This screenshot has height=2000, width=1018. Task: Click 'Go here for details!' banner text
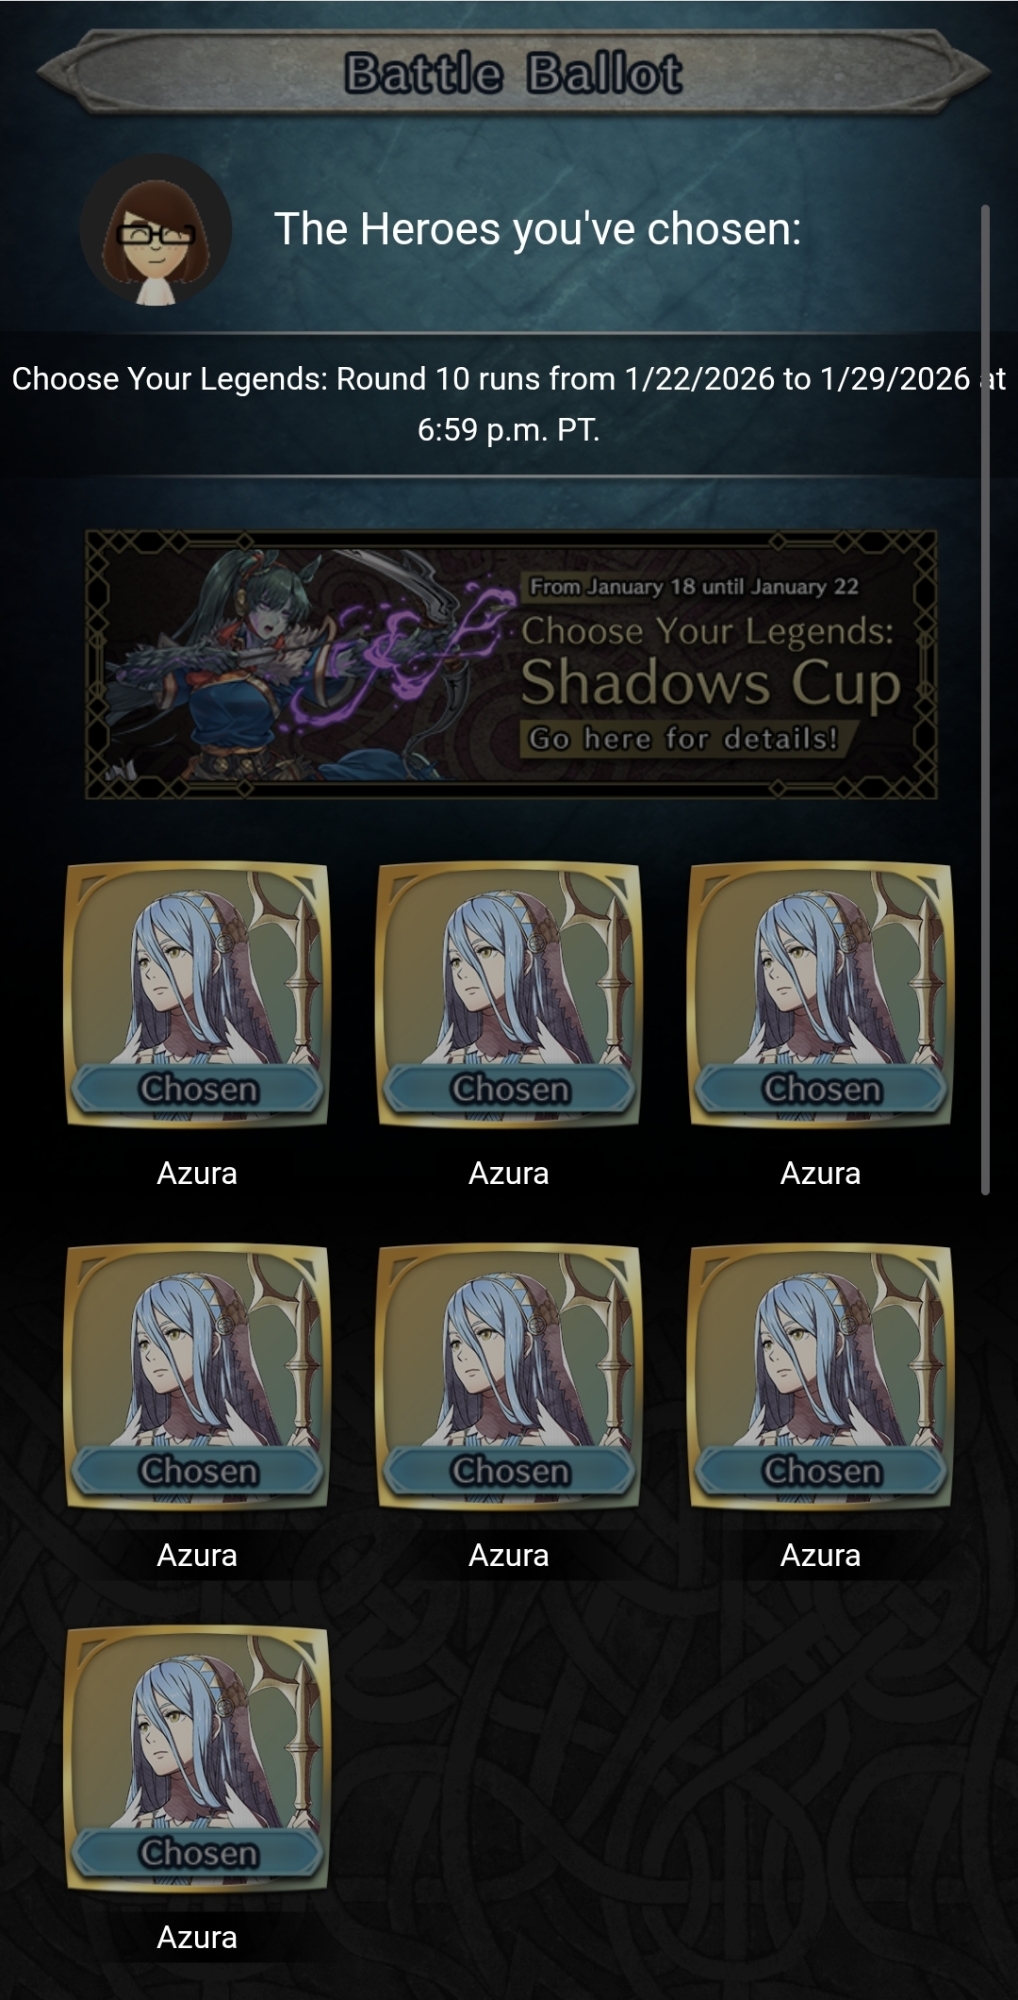click(682, 739)
